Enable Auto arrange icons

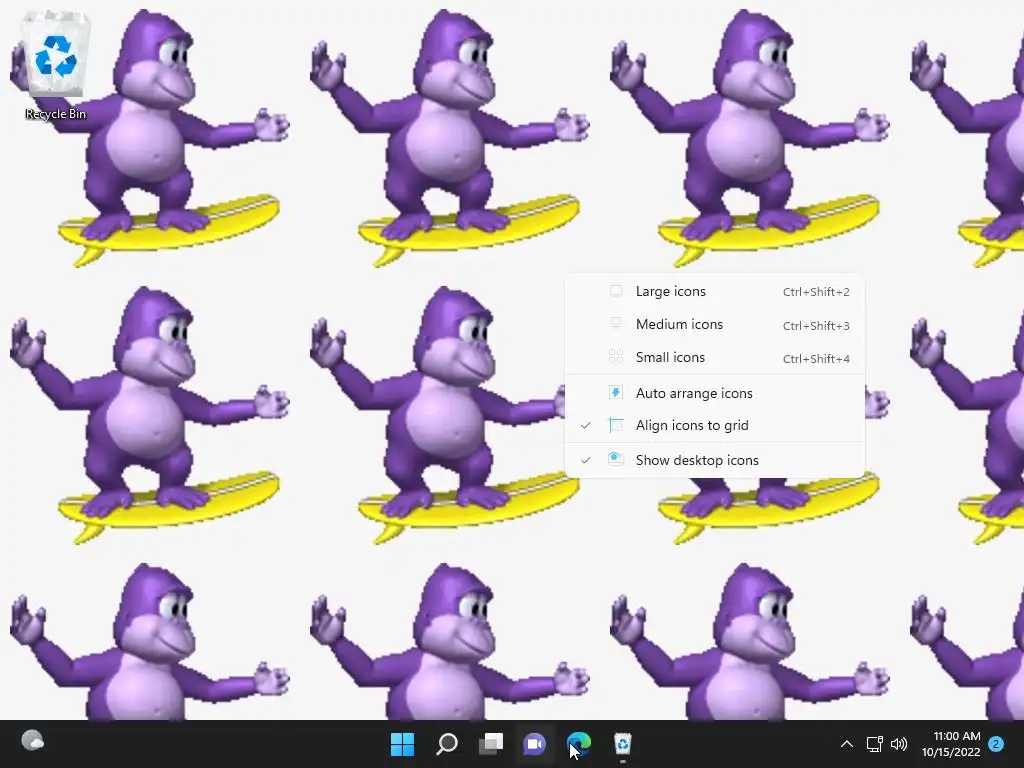point(714,393)
